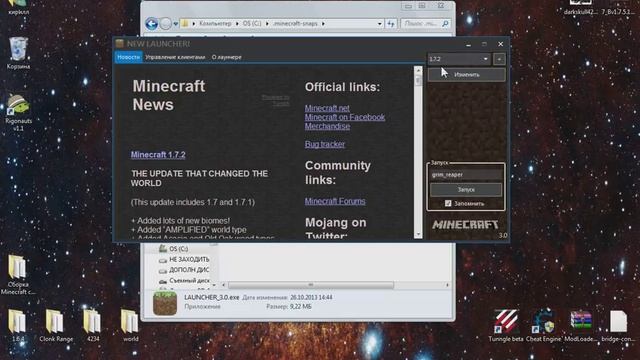Open the Minecraft.net link
Image resolution: width=640 pixels, height=360 pixels.
point(327,108)
